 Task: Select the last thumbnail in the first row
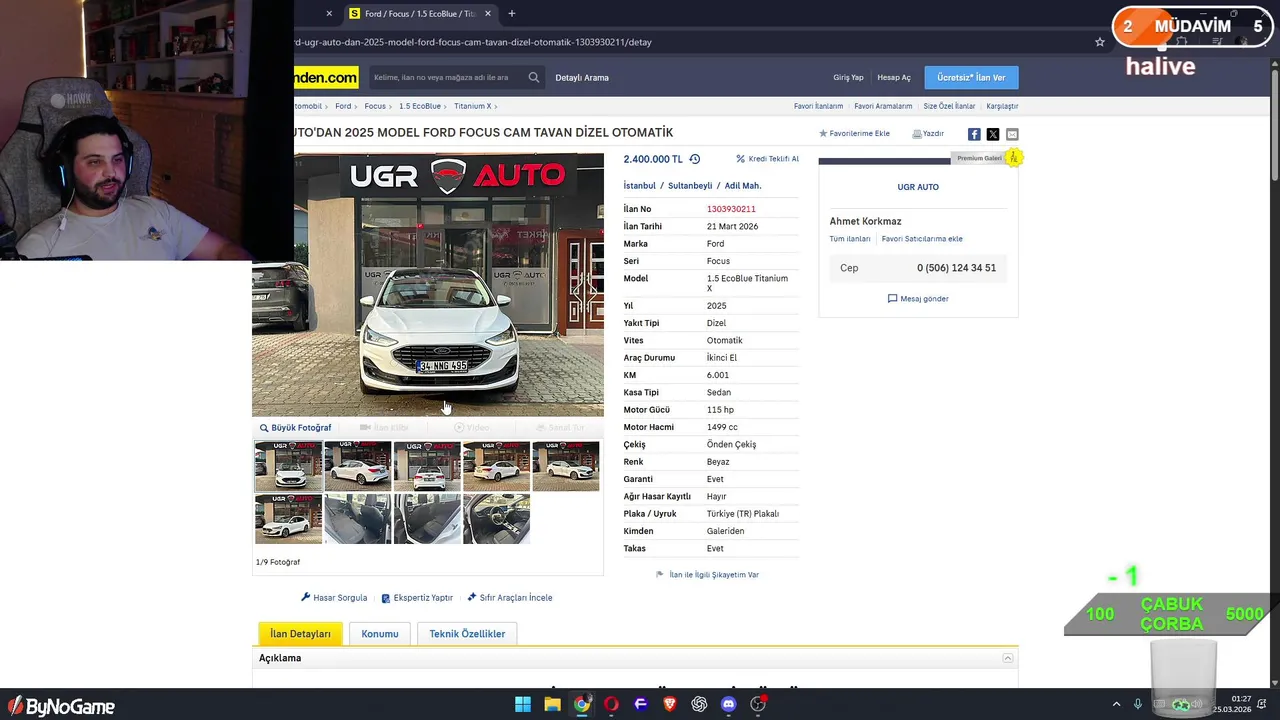[566, 466]
